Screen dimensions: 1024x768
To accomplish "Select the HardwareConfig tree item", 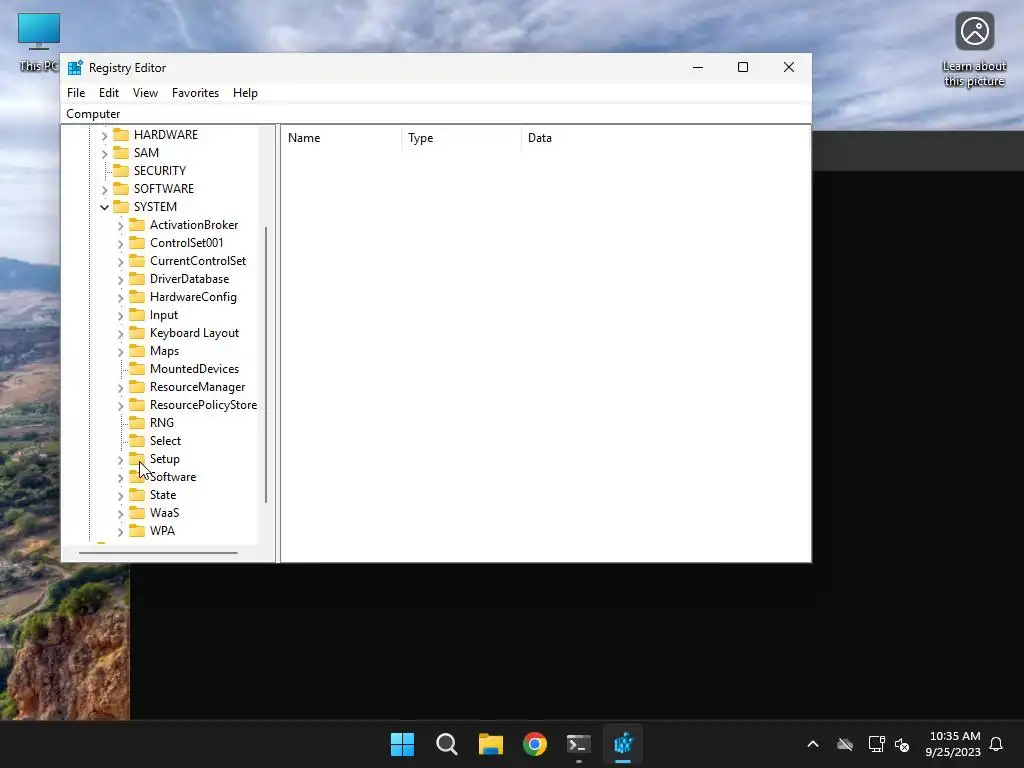I will click(x=193, y=296).
